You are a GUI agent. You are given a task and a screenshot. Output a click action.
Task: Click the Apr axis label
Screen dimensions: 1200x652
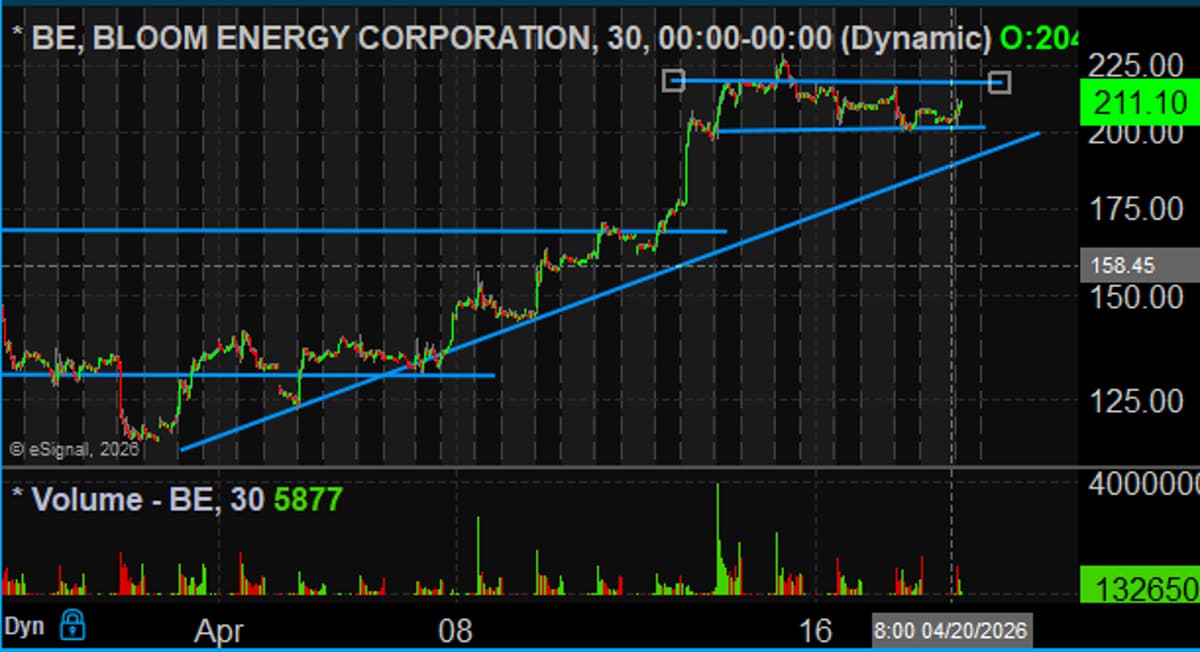click(220, 631)
